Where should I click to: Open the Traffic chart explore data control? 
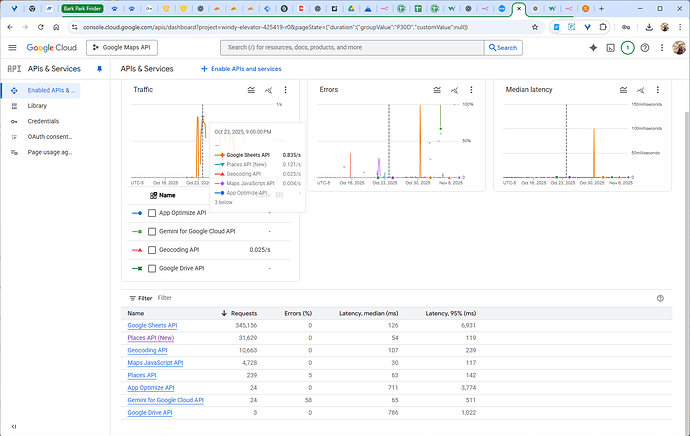tap(270, 90)
